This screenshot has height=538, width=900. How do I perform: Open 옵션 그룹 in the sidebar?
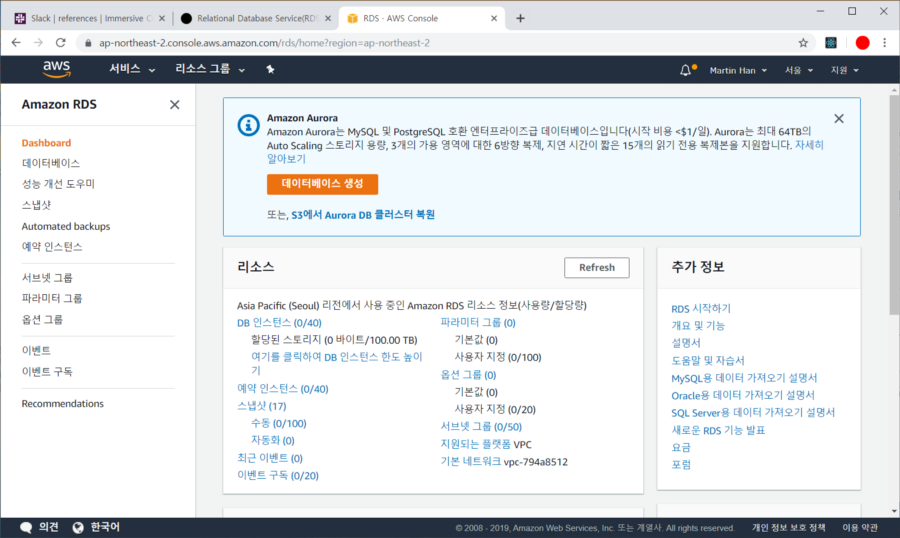tap(42, 320)
